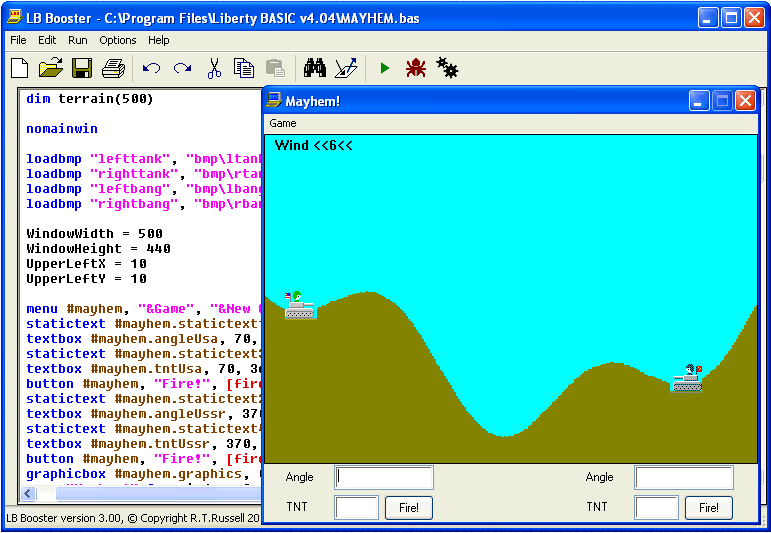Screen dimensions: 771x533
Task: Save the program using the floppy disk icon
Action: [x=81, y=68]
